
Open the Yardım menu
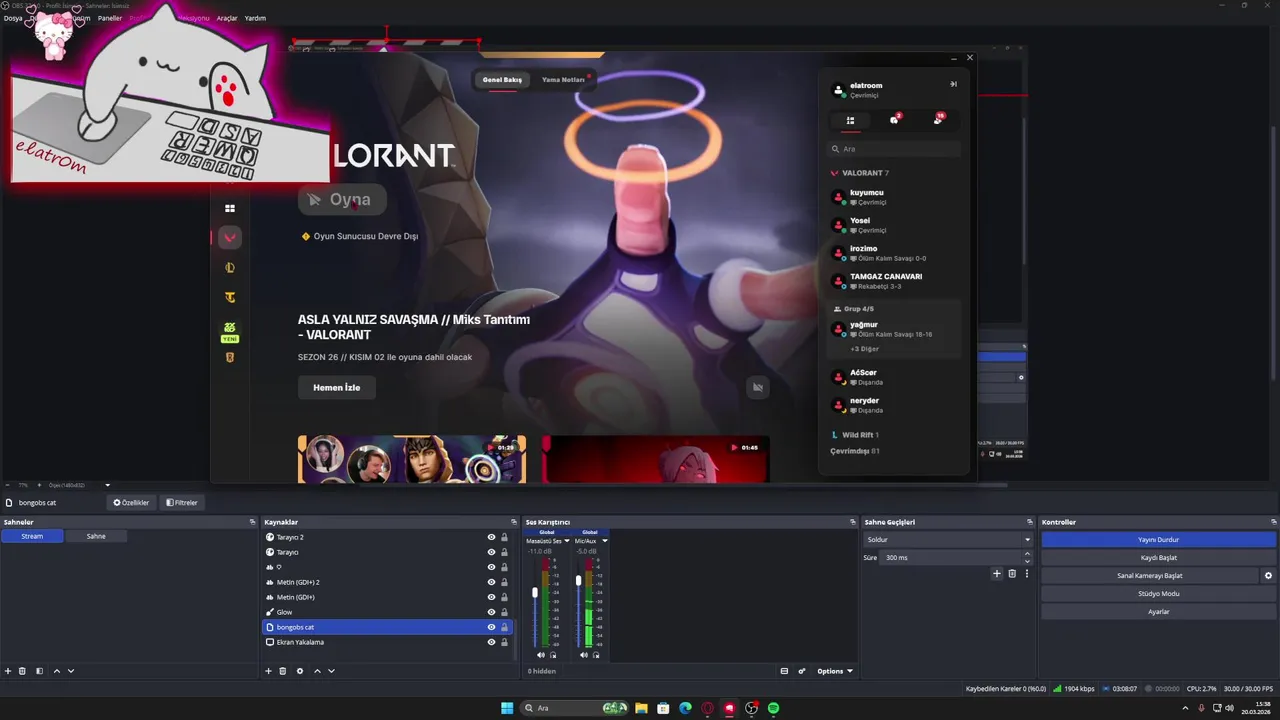click(255, 18)
